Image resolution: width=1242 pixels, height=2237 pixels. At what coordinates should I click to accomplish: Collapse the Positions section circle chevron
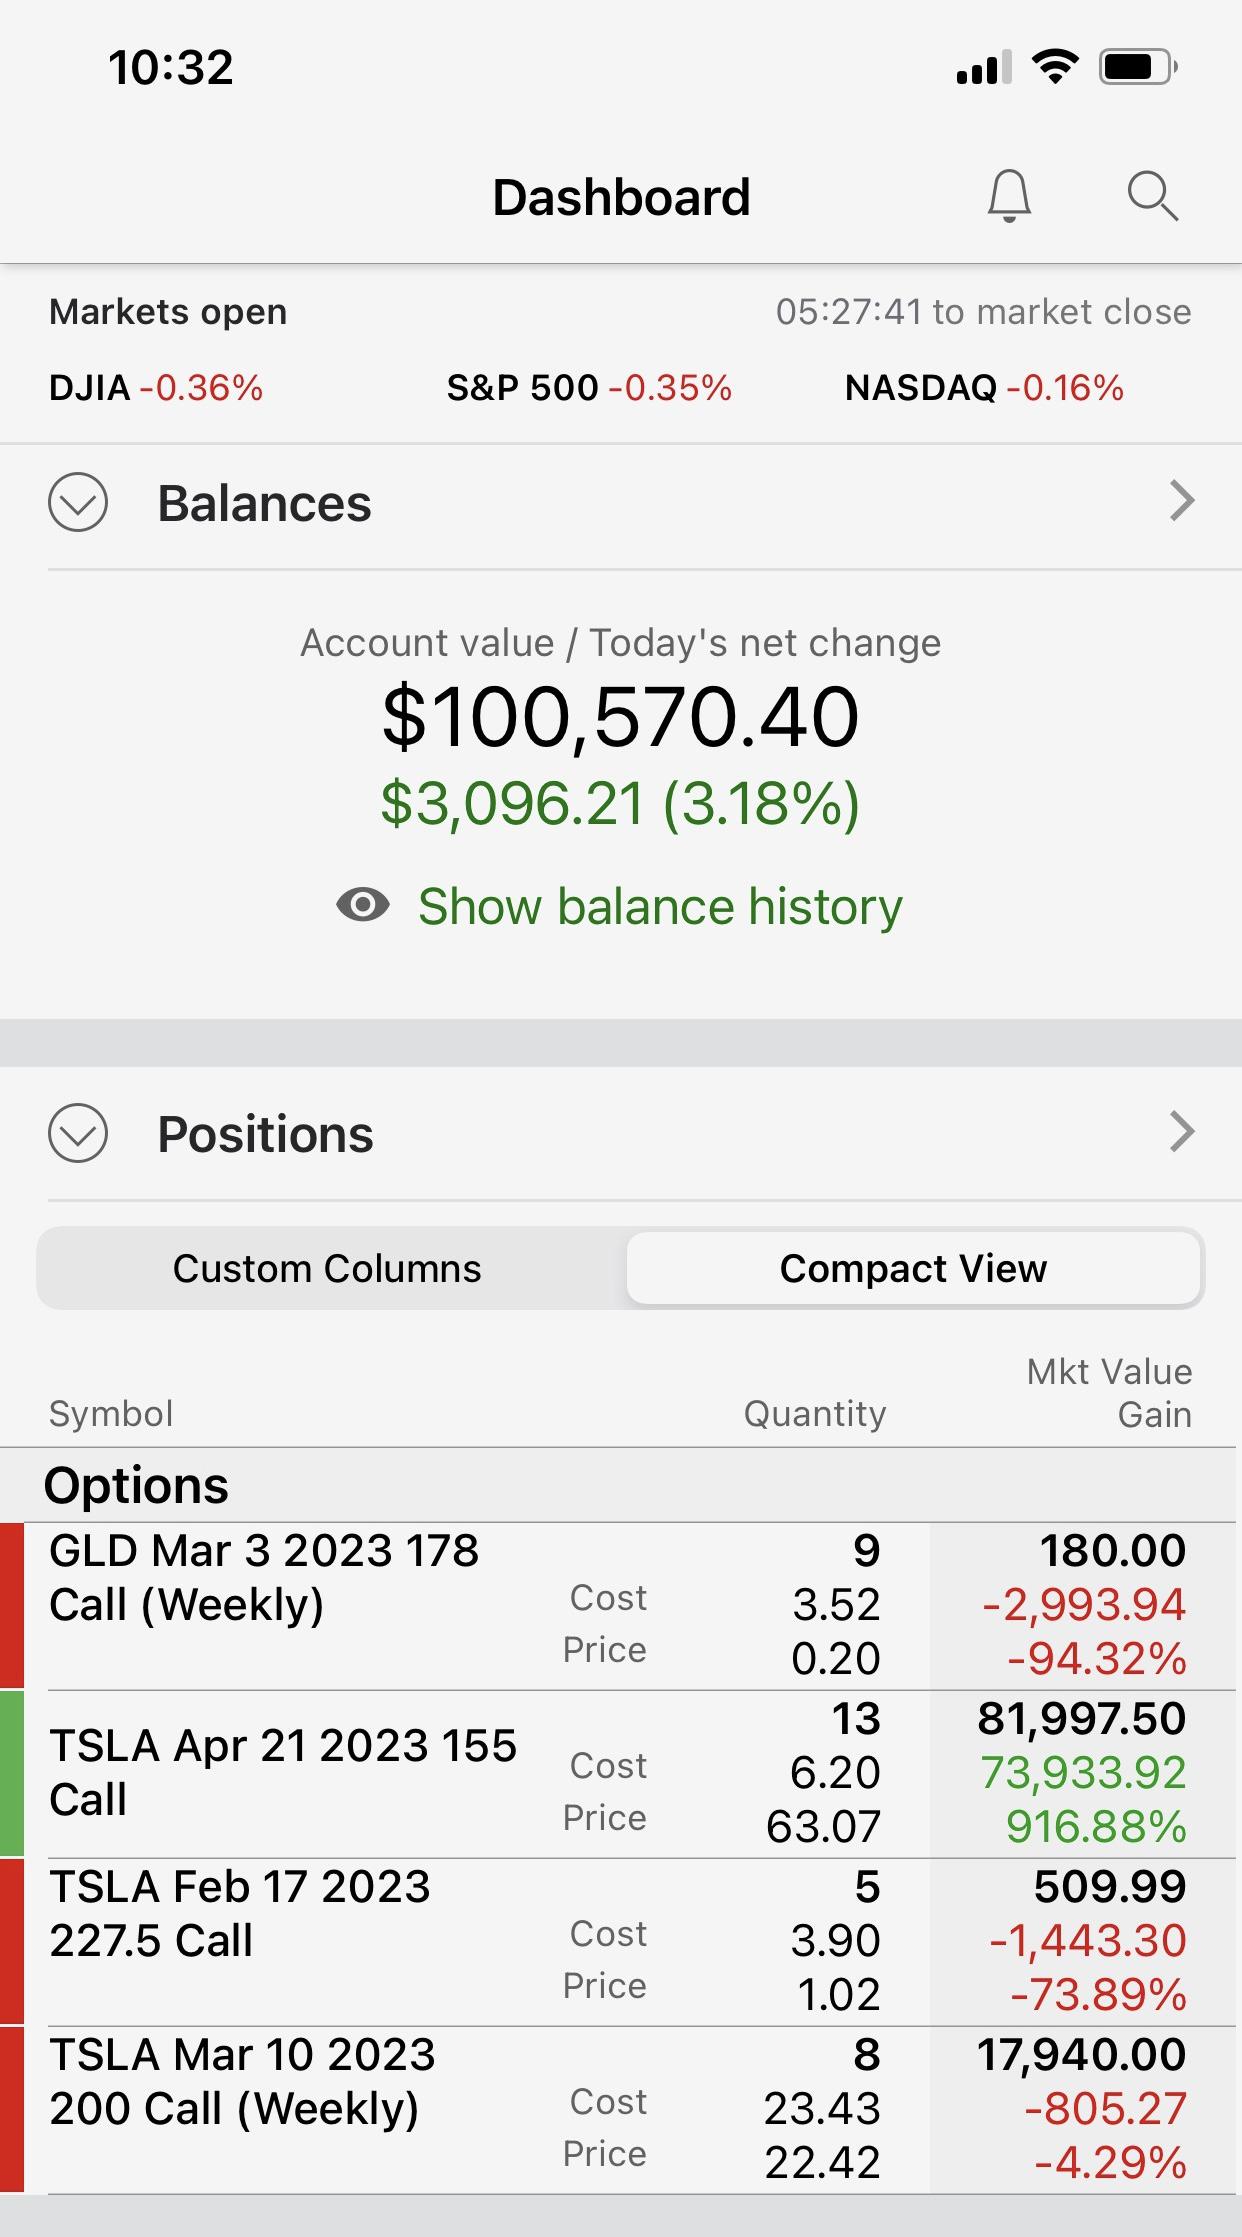(78, 1133)
